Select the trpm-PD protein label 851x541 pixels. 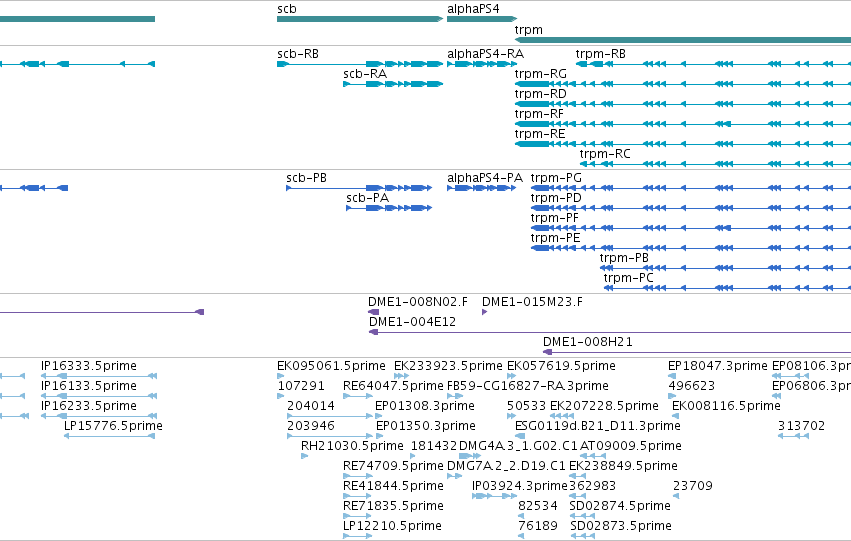tap(556, 198)
